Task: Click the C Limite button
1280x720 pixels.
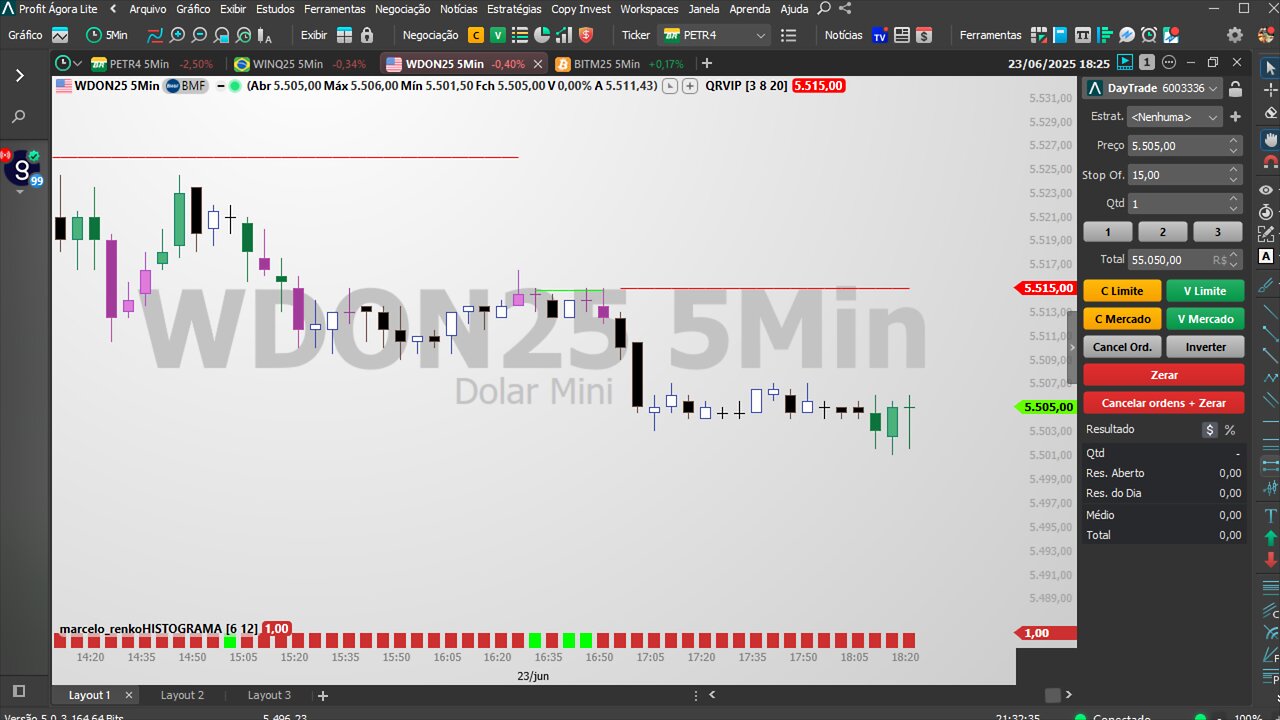Action: coord(1122,291)
